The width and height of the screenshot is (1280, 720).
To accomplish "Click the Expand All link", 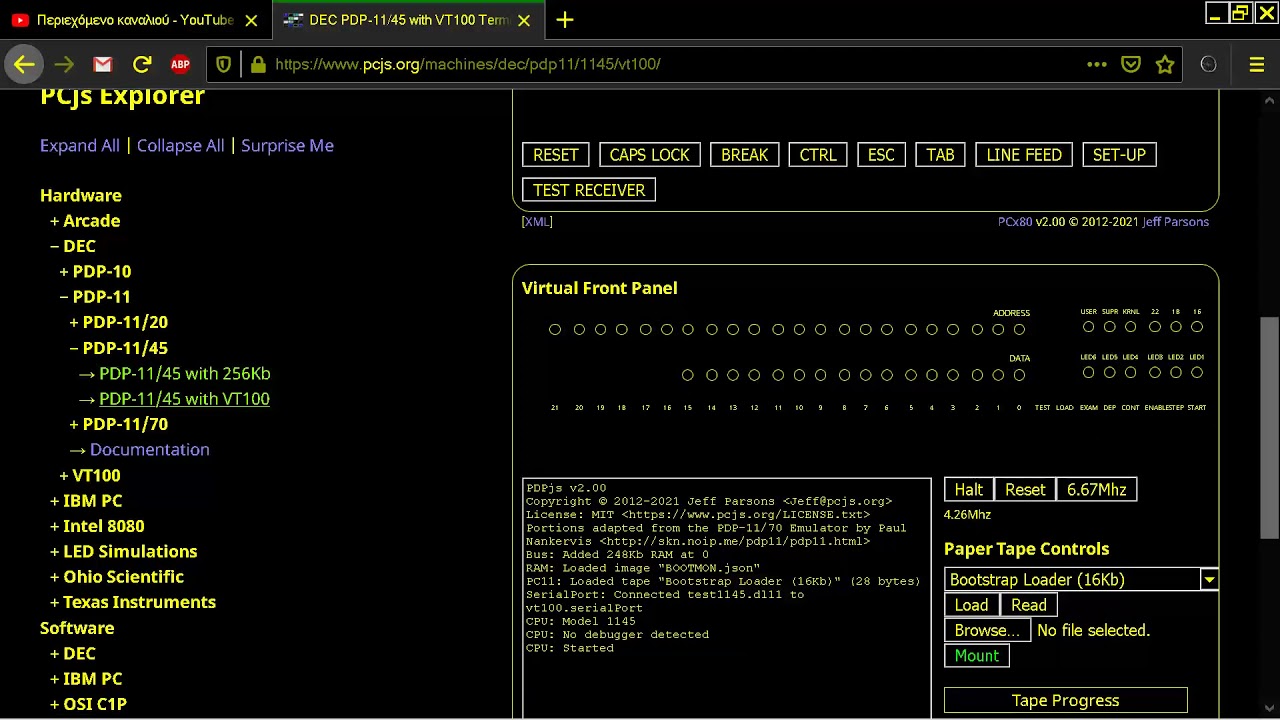I will coord(79,145).
